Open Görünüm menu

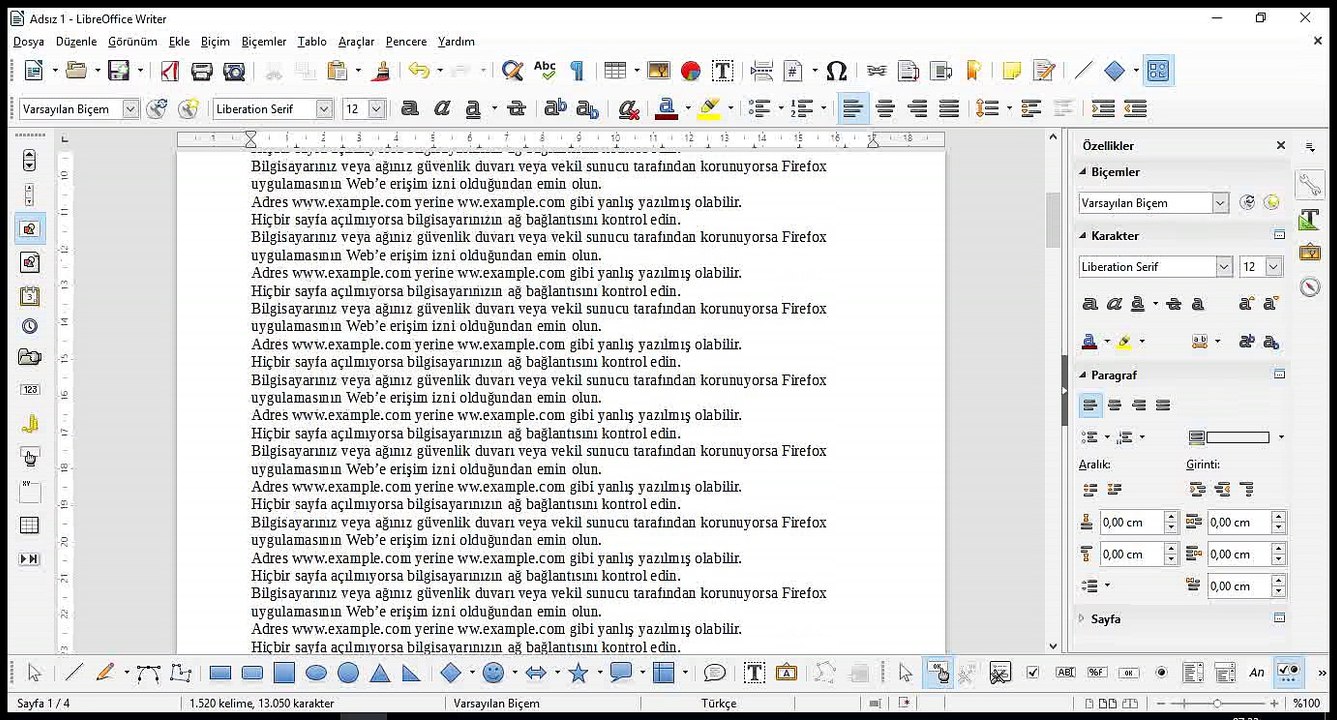(x=133, y=42)
